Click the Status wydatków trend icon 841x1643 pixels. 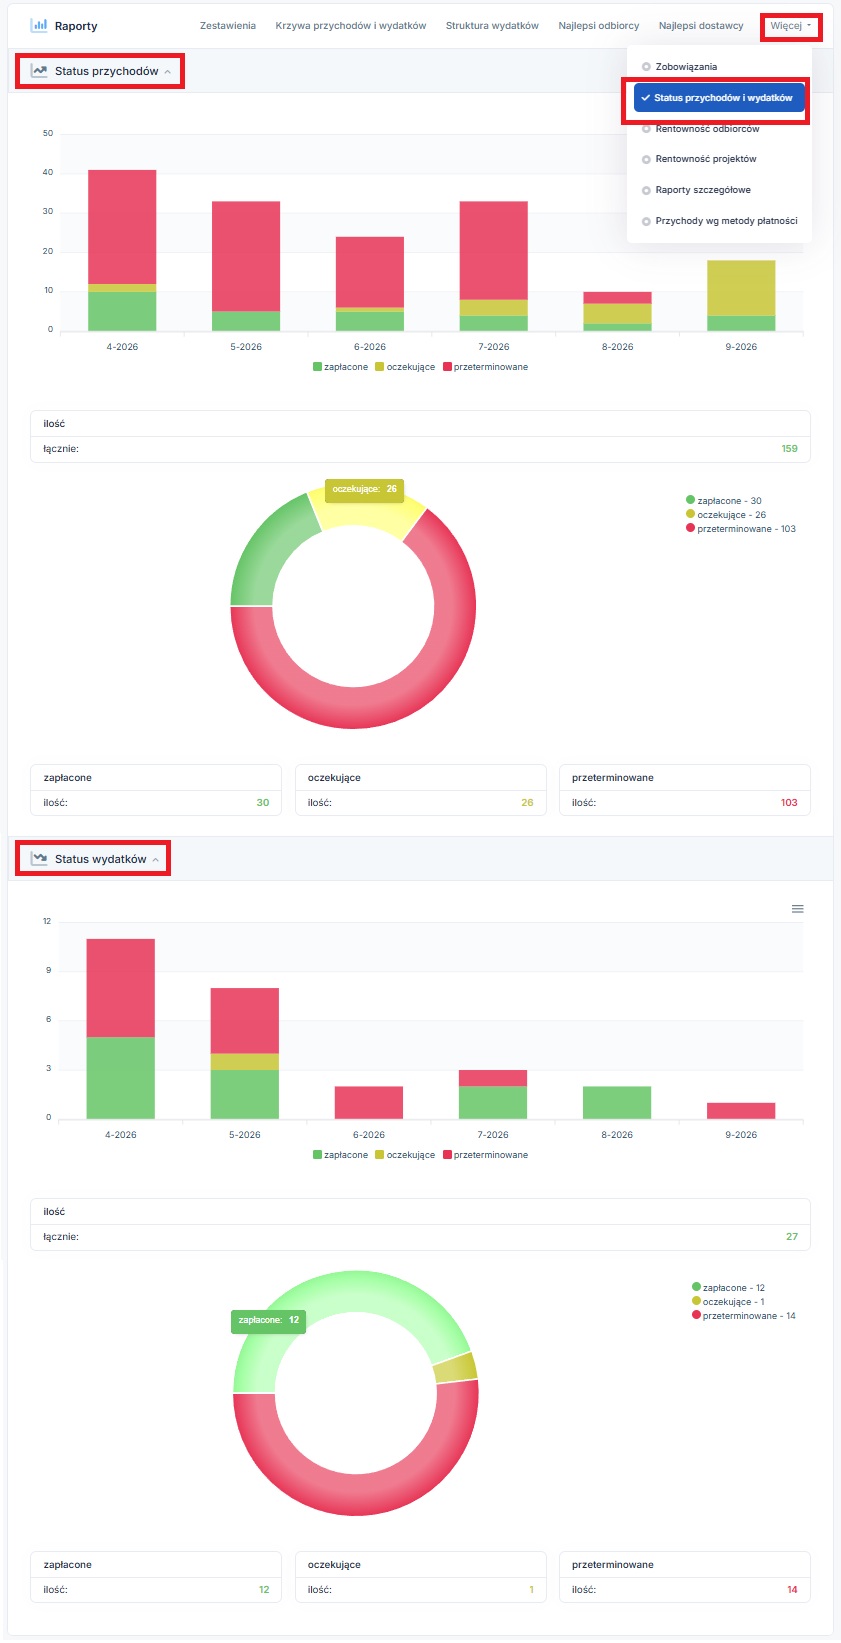pyautogui.click(x=39, y=858)
